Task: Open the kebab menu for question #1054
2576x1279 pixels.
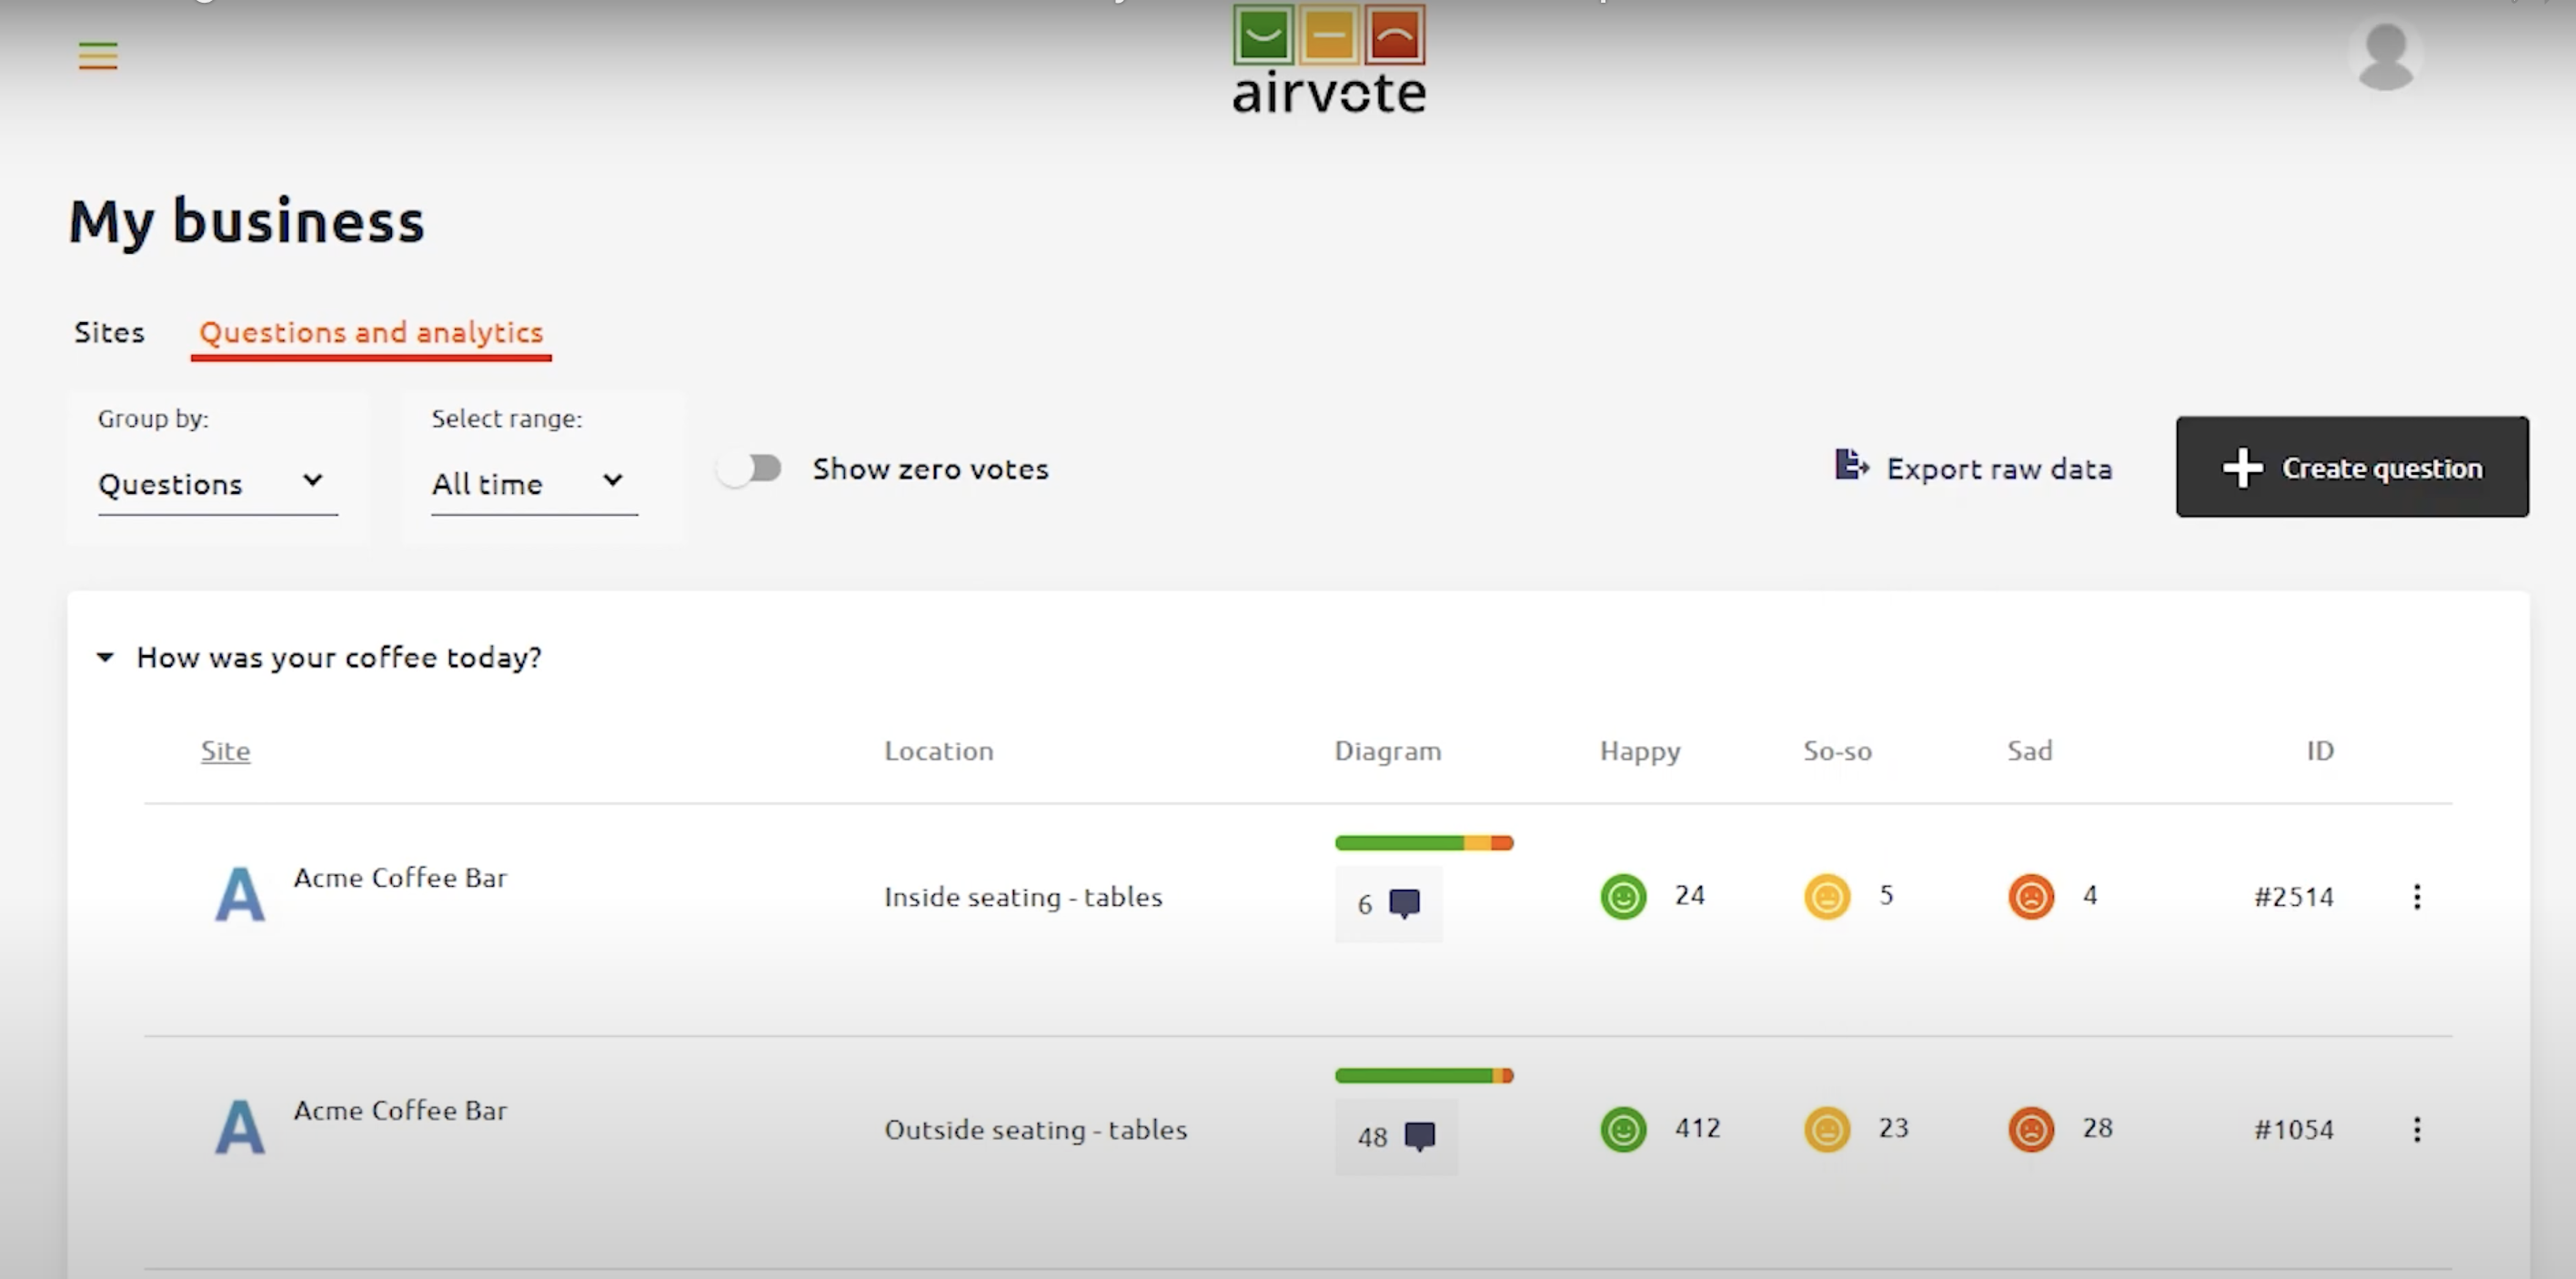Action: (x=2417, y=1129)
